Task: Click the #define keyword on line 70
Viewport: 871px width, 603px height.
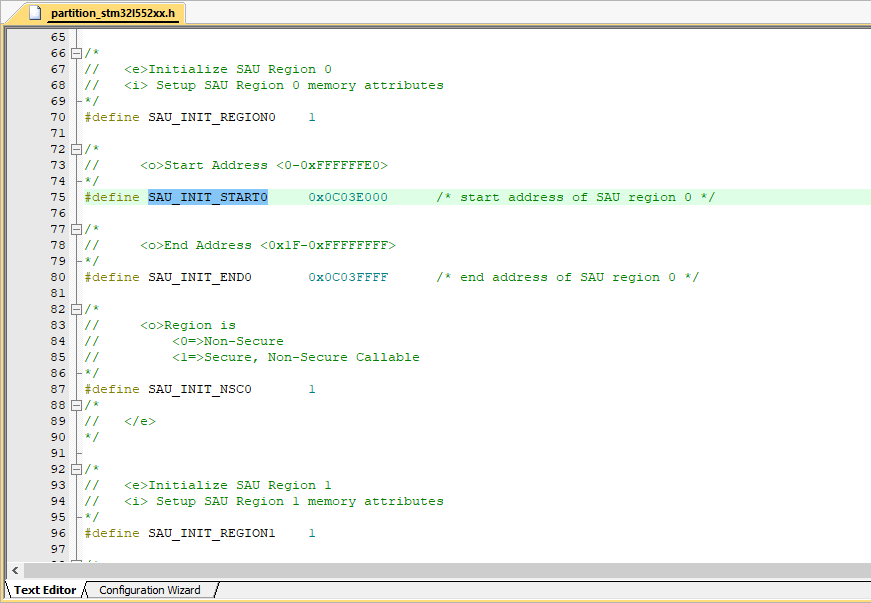Action: pos(112,117)
